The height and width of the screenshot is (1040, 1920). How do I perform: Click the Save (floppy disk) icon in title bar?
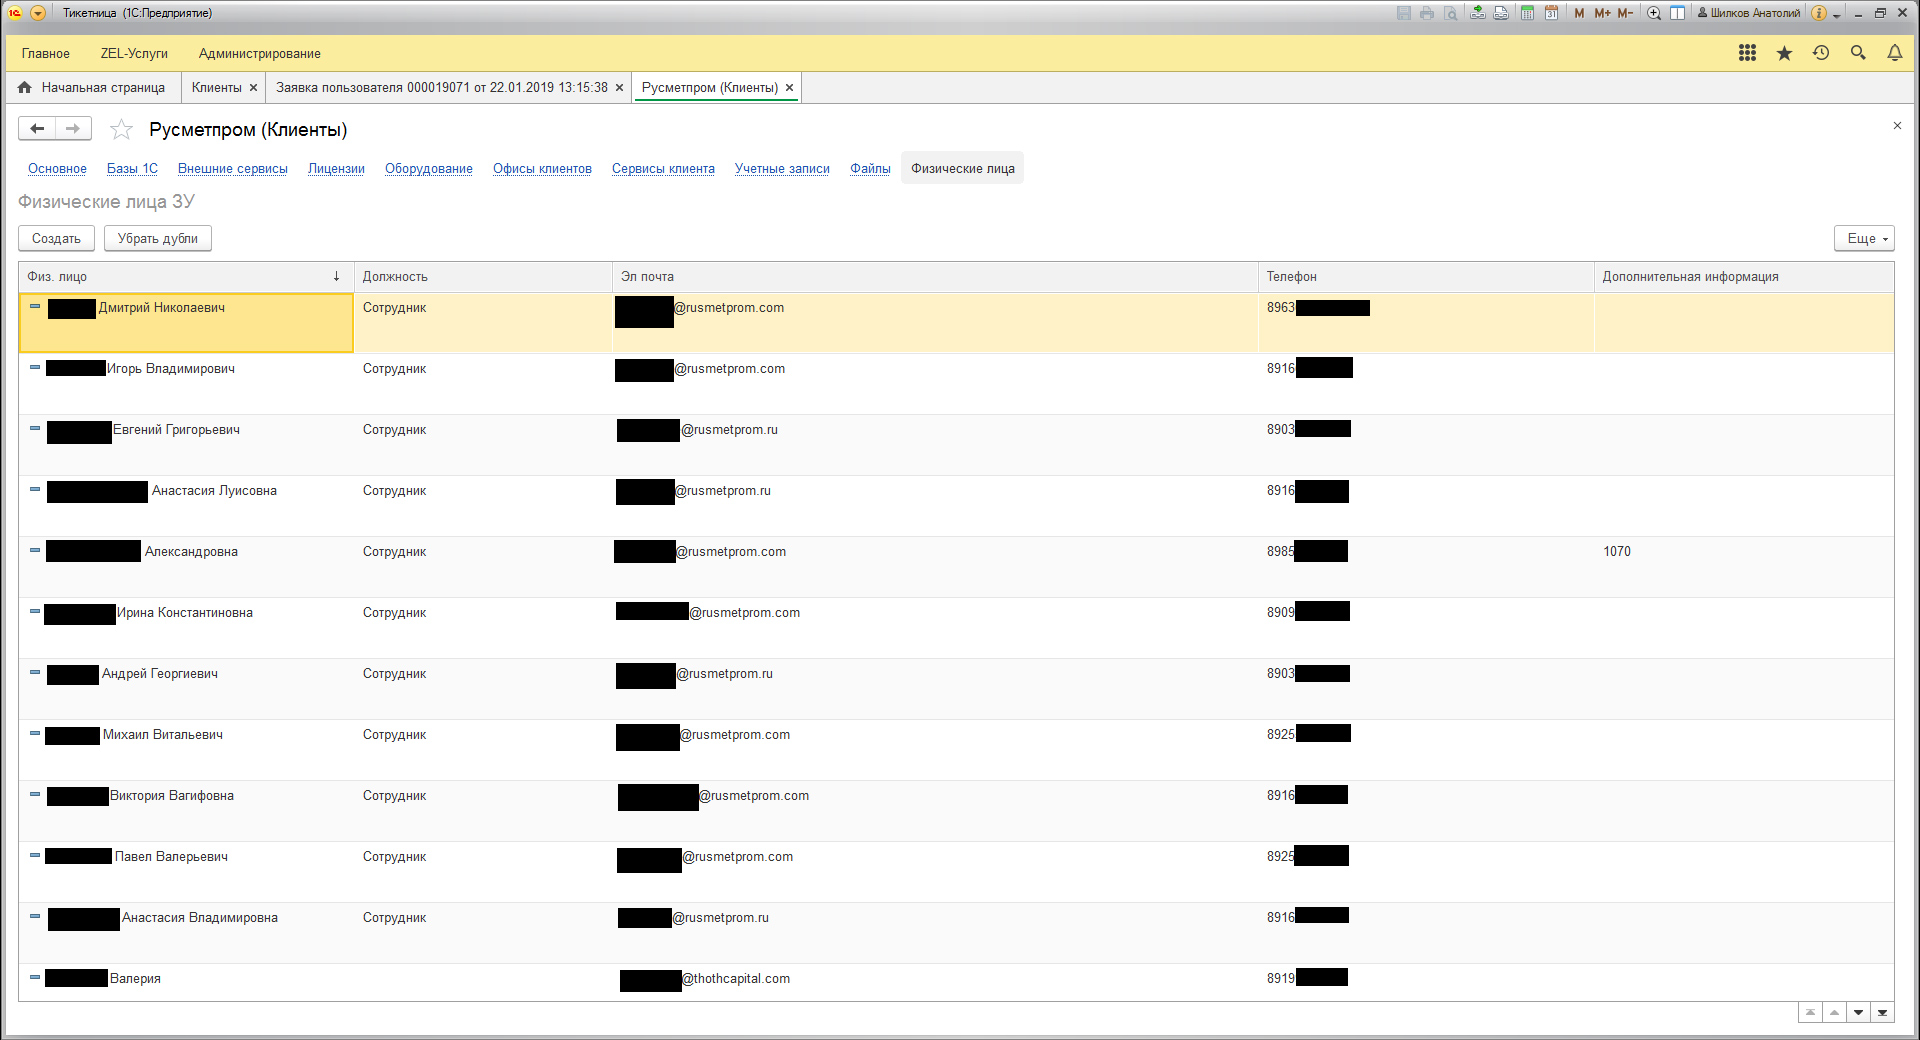[1404, 13]
